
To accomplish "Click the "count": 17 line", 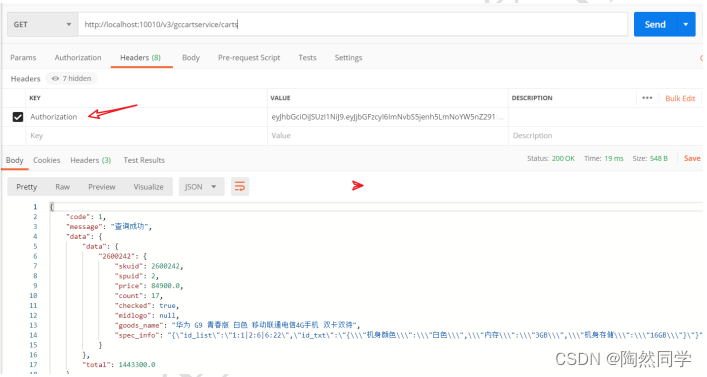I will [x=139, y=296].
